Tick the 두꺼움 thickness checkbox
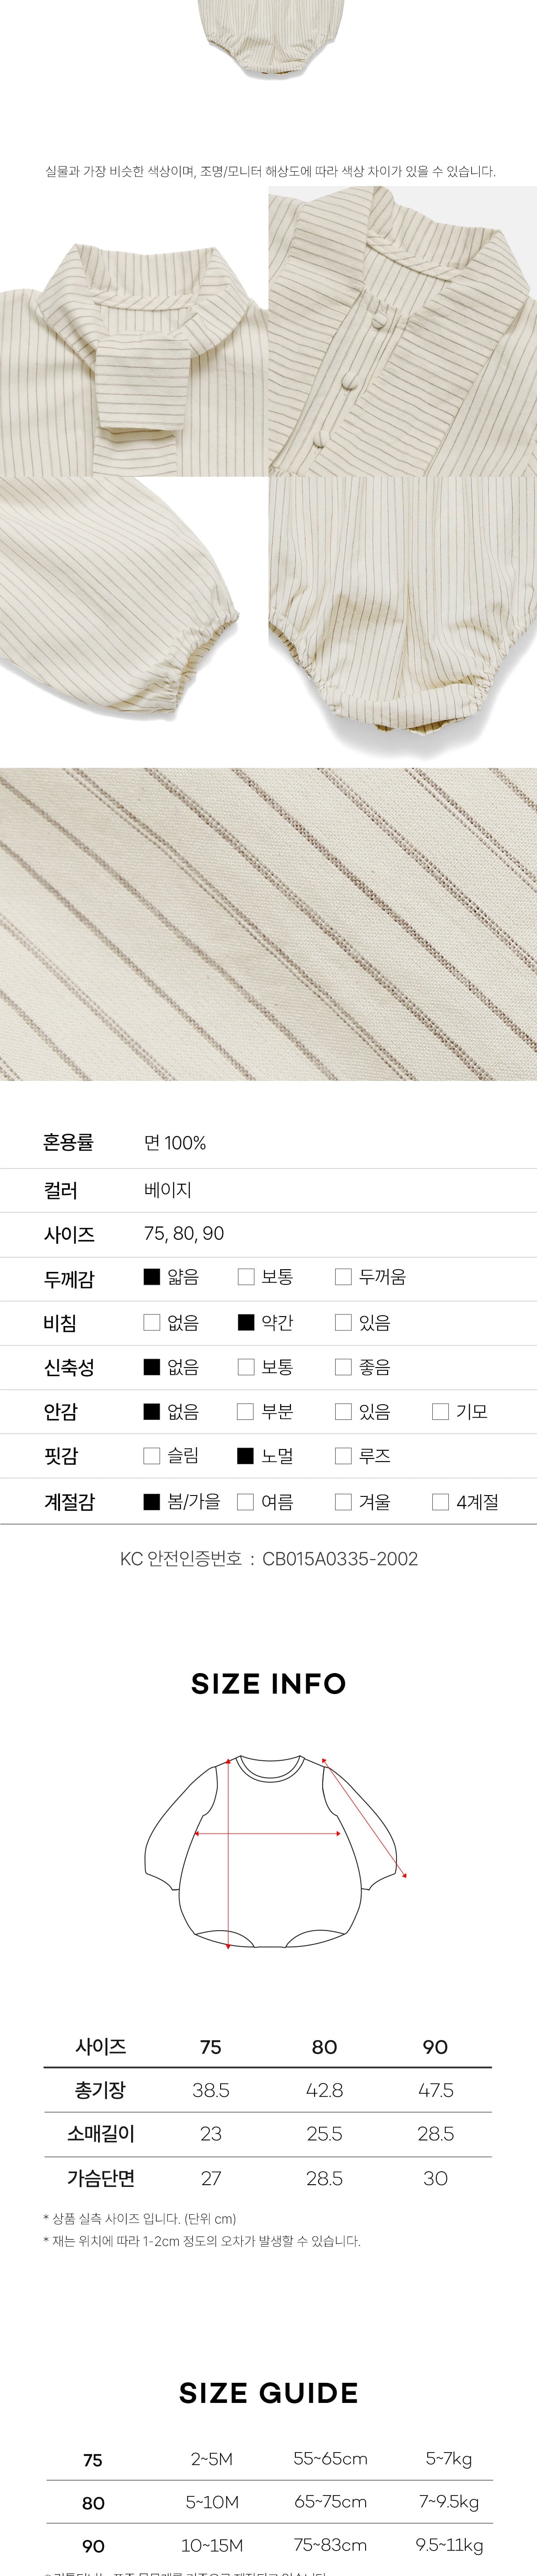 343,1277
